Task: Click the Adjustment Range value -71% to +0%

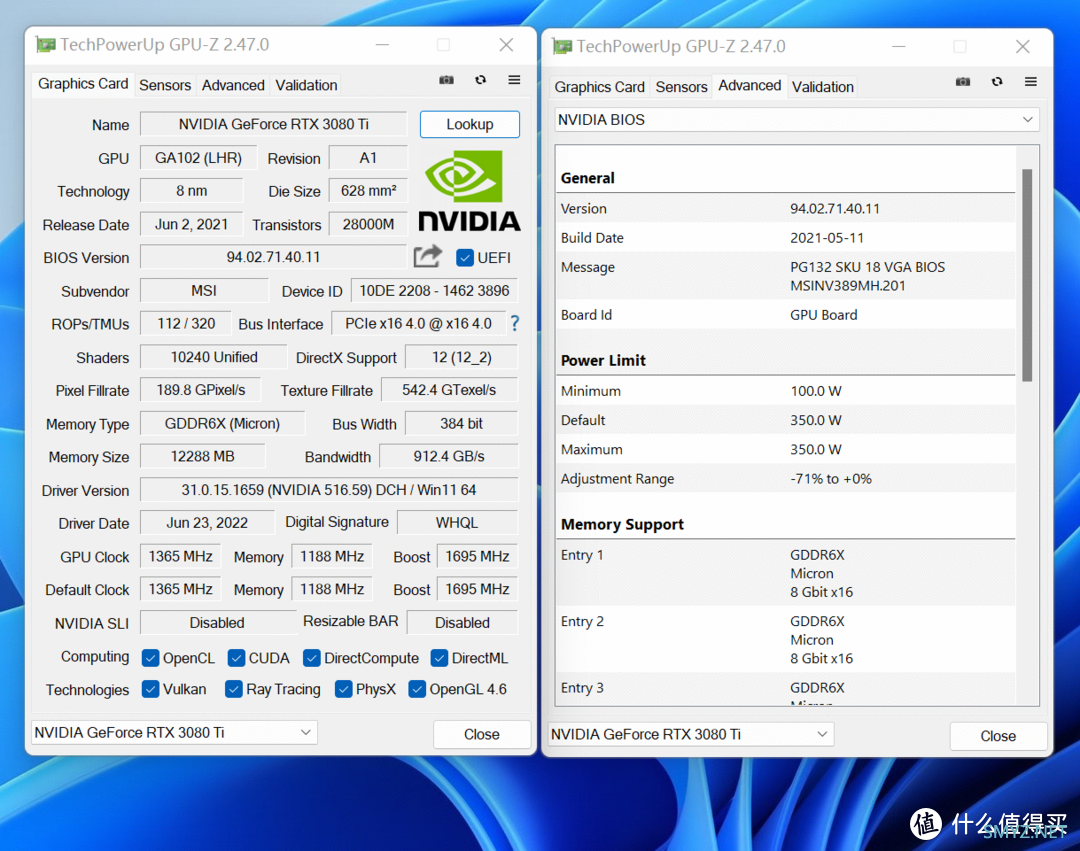Action: 831,479
